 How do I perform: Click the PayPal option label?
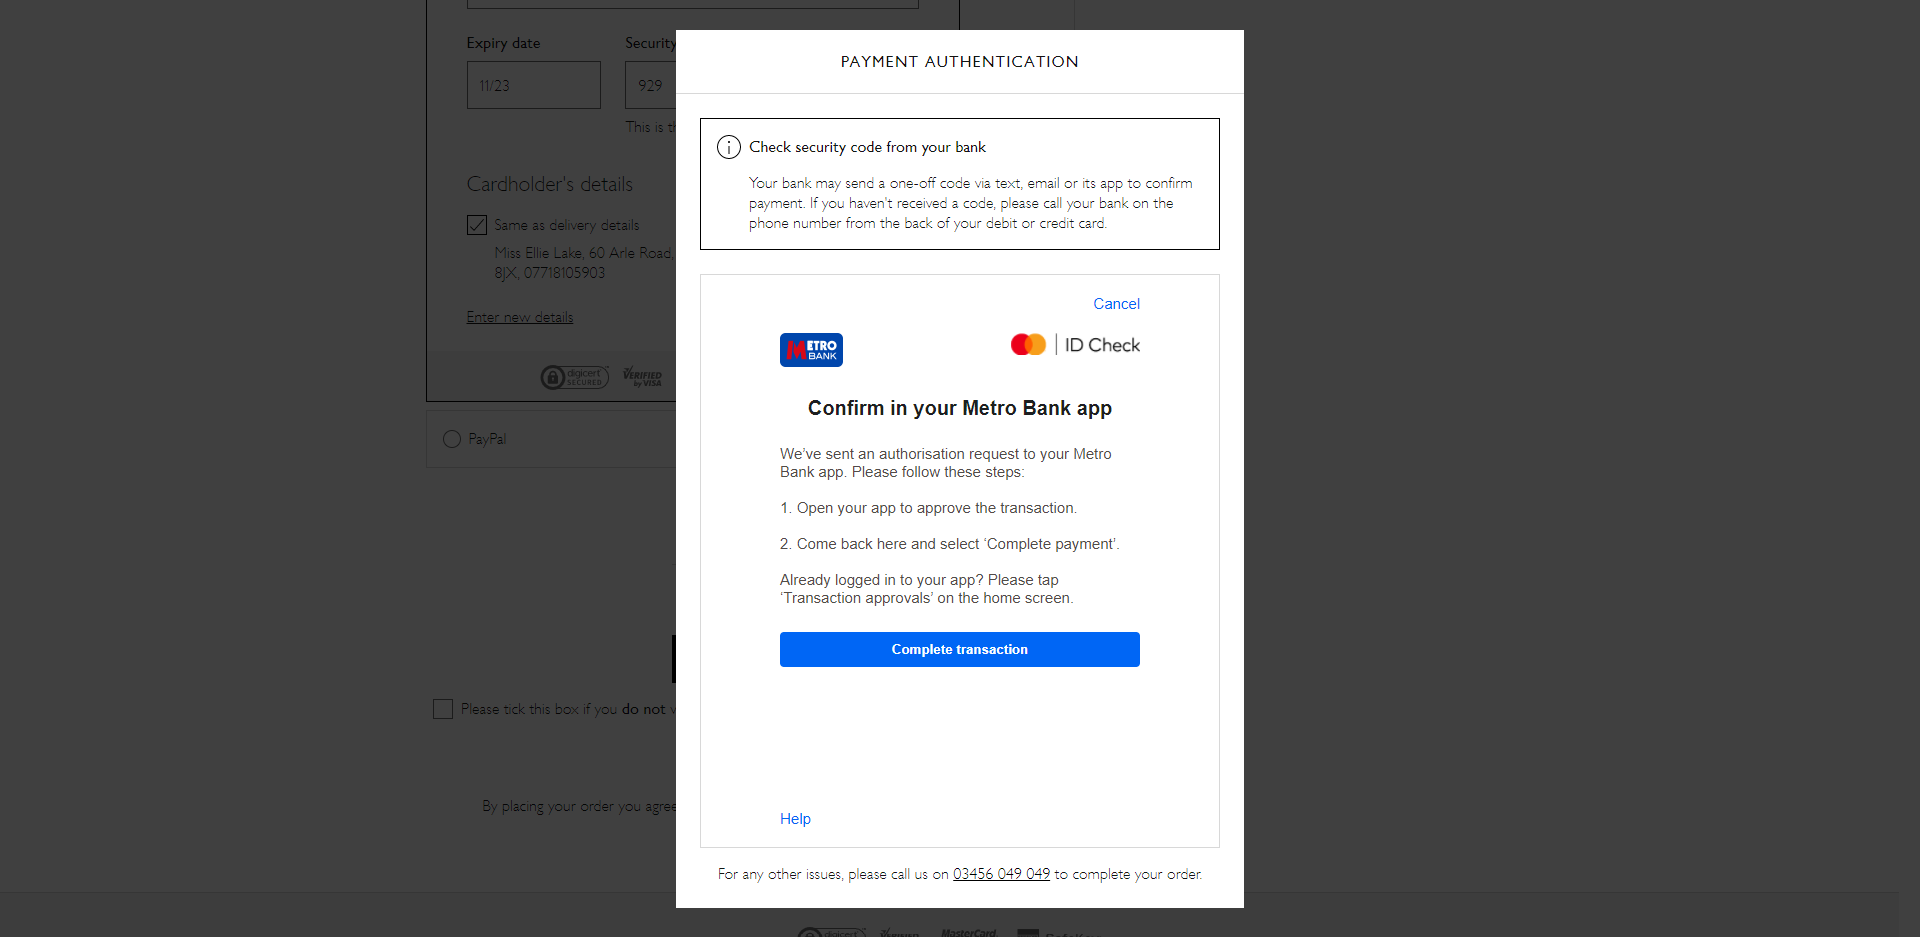487,439
